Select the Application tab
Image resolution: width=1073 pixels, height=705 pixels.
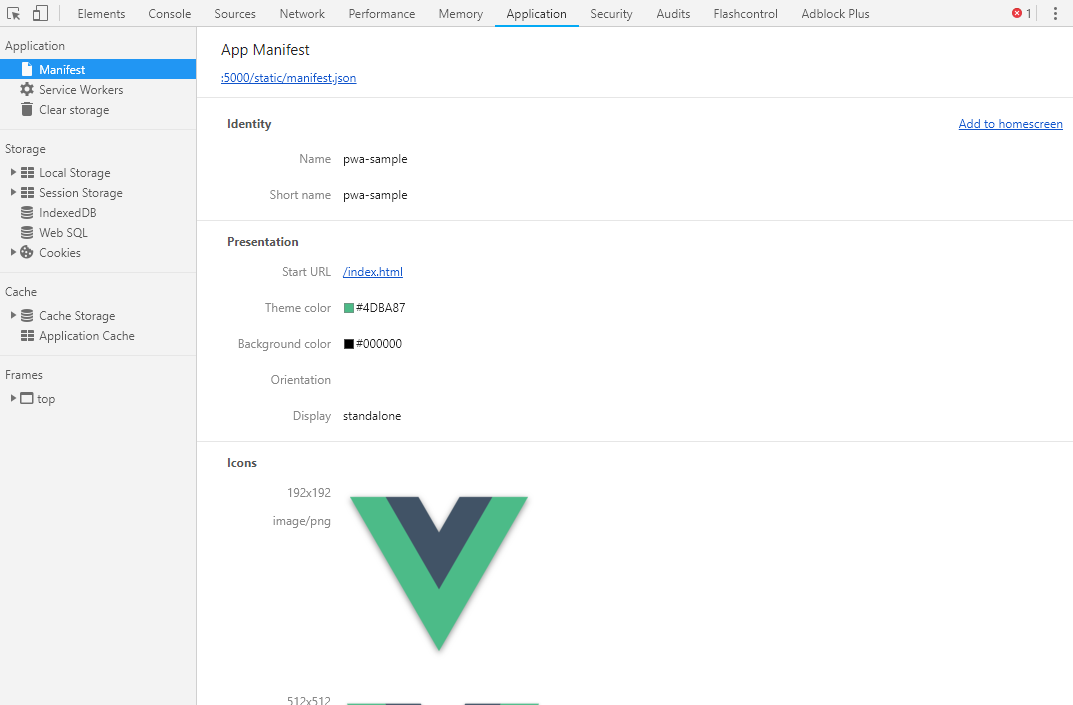[x=536, y=14]
